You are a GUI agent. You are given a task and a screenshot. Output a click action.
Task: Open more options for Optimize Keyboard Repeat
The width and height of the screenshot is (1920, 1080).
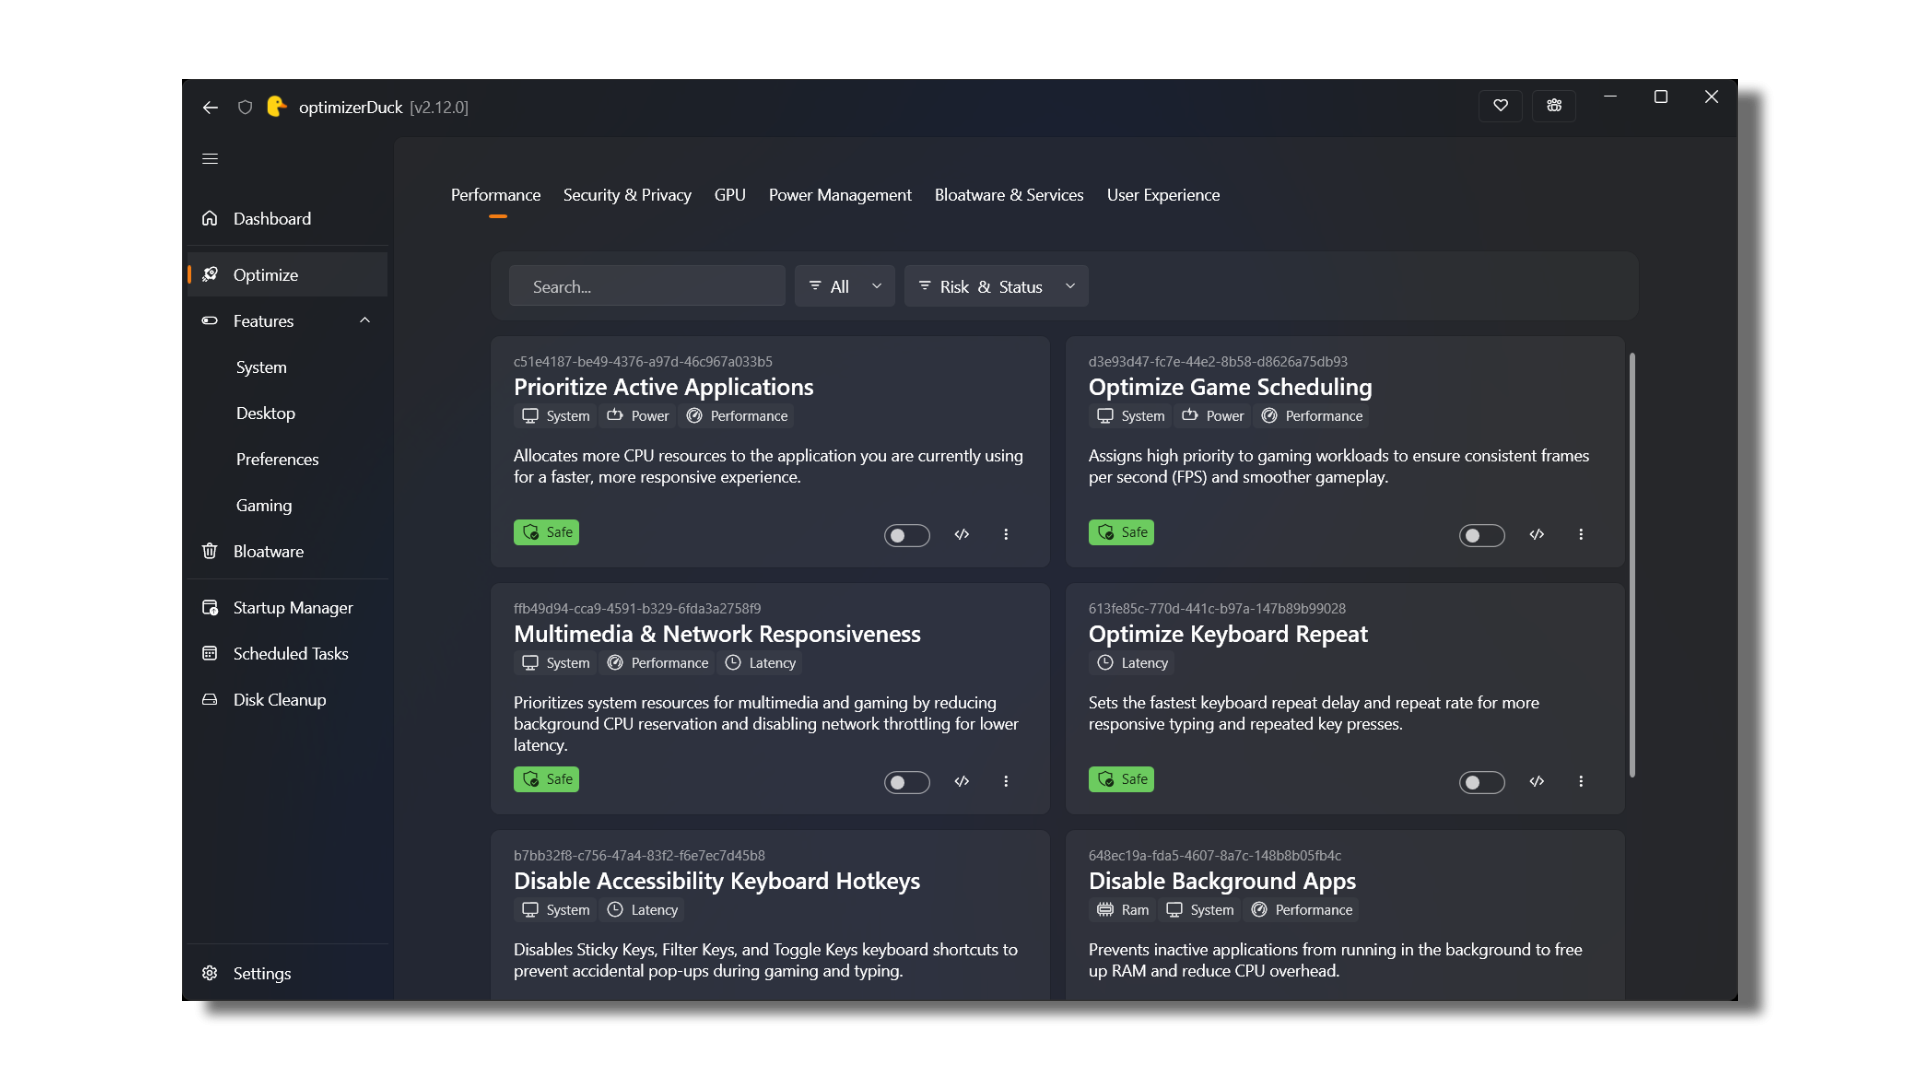click(1581, 781)
